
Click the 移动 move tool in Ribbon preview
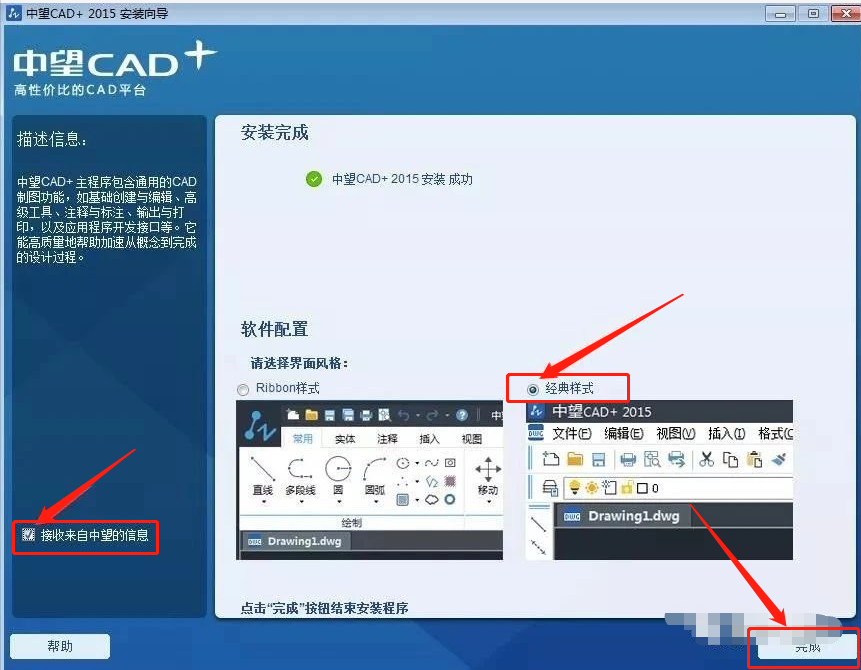tap(488, 479)
